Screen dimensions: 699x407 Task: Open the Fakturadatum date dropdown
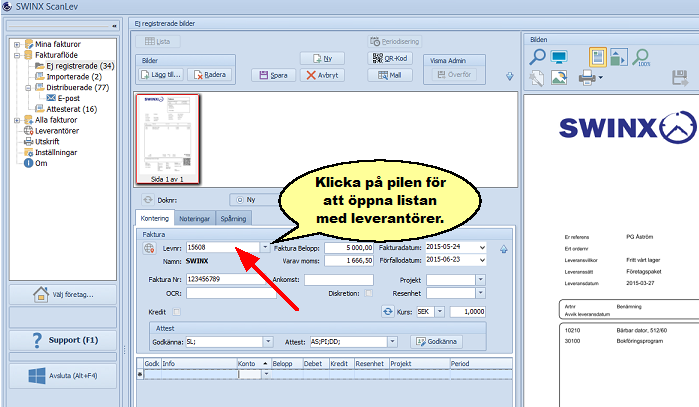pyautogui.click(x=482, y=247)
